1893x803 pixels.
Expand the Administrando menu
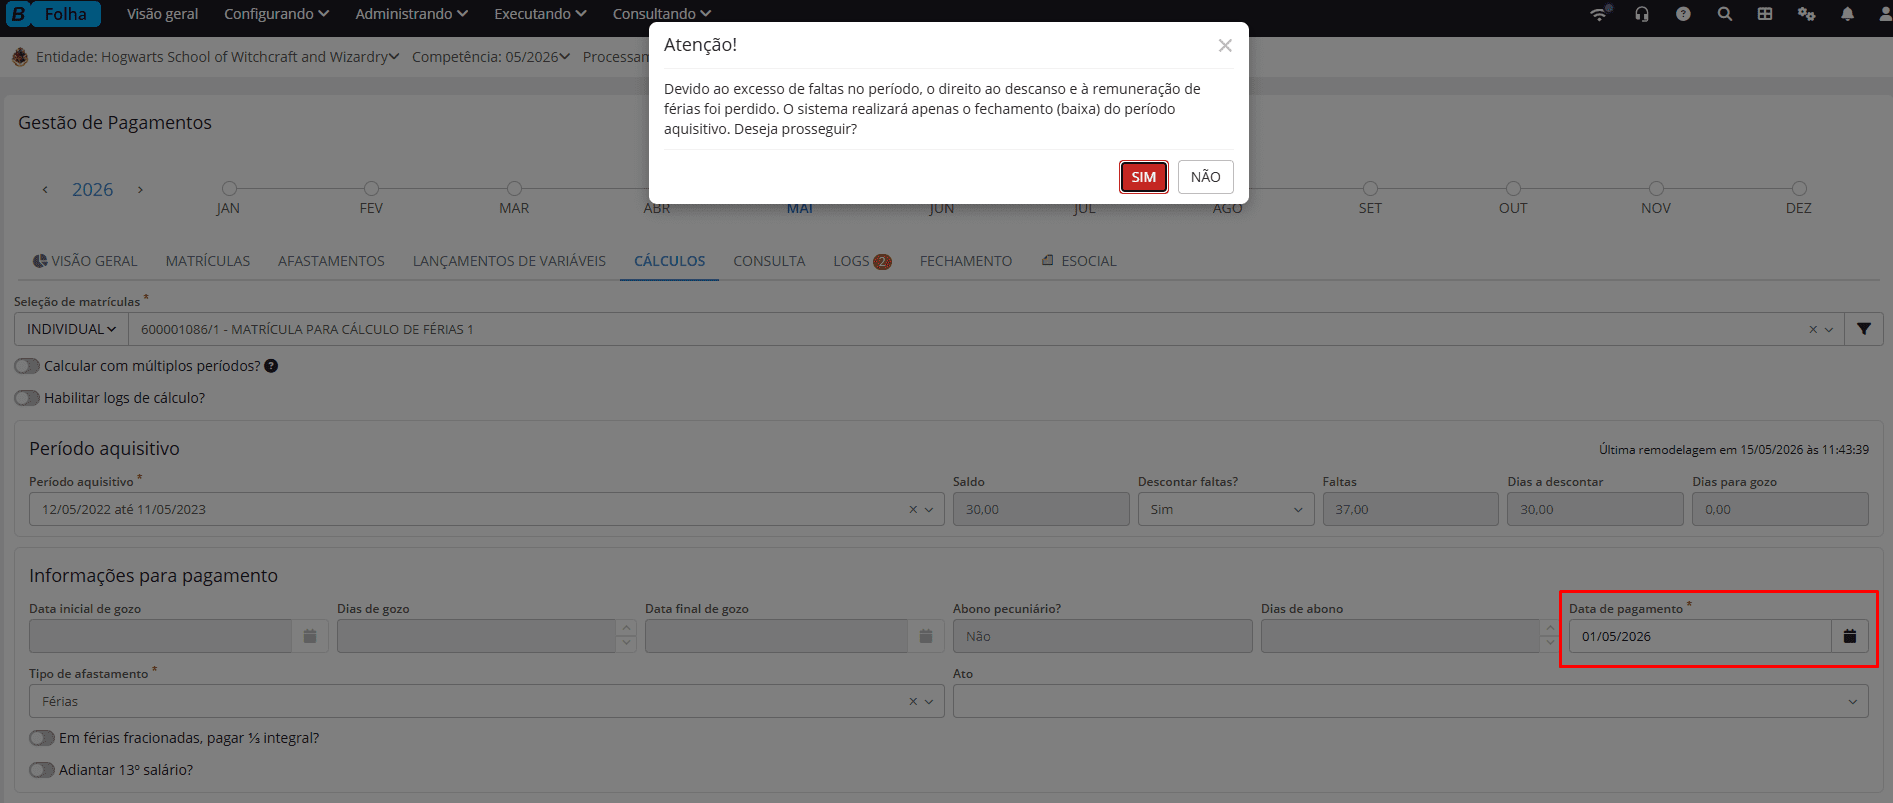tap(411, 14)
